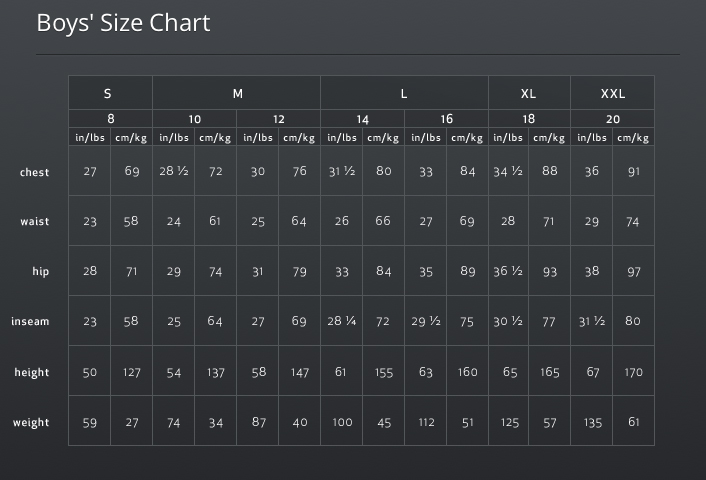Click the 28 ¼ inseam value for size 14

pos(342,321)
